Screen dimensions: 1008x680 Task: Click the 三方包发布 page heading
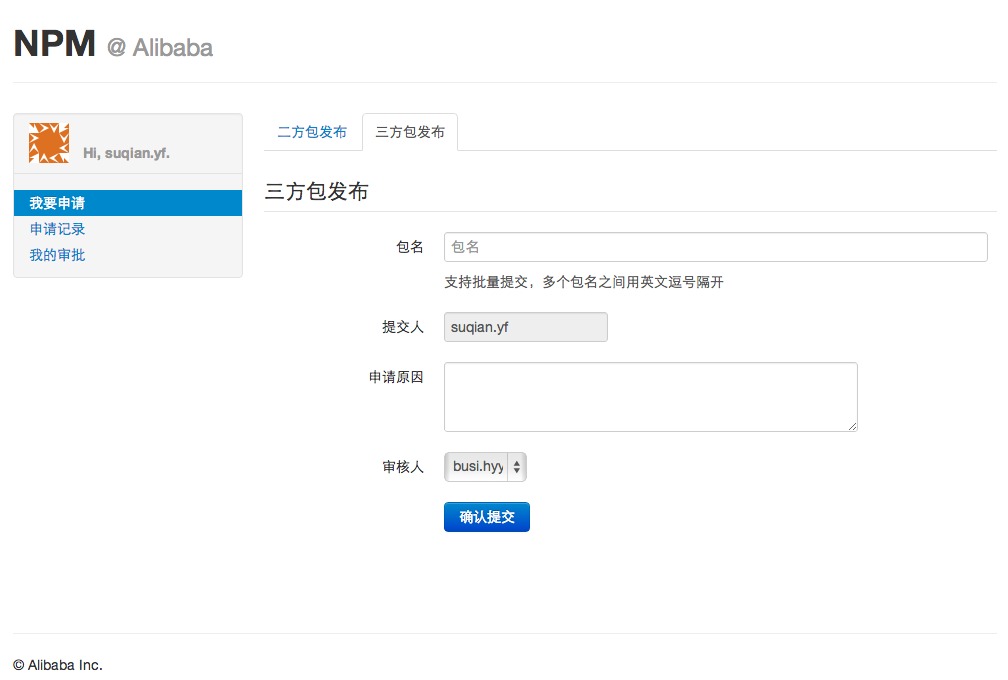click(x=315, y=192)
